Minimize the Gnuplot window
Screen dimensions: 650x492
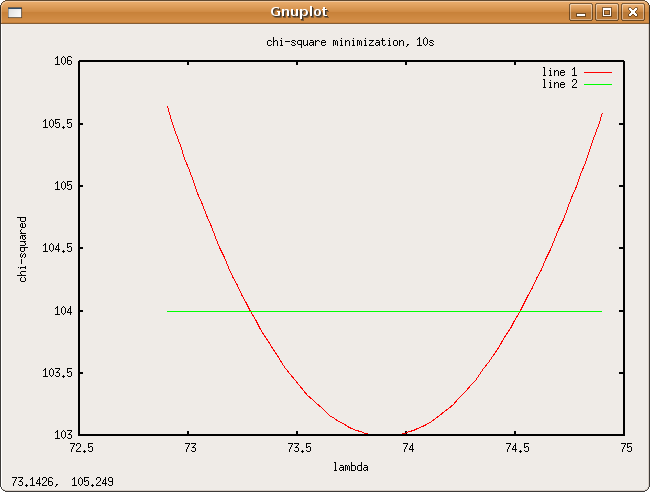click(581, 12)
